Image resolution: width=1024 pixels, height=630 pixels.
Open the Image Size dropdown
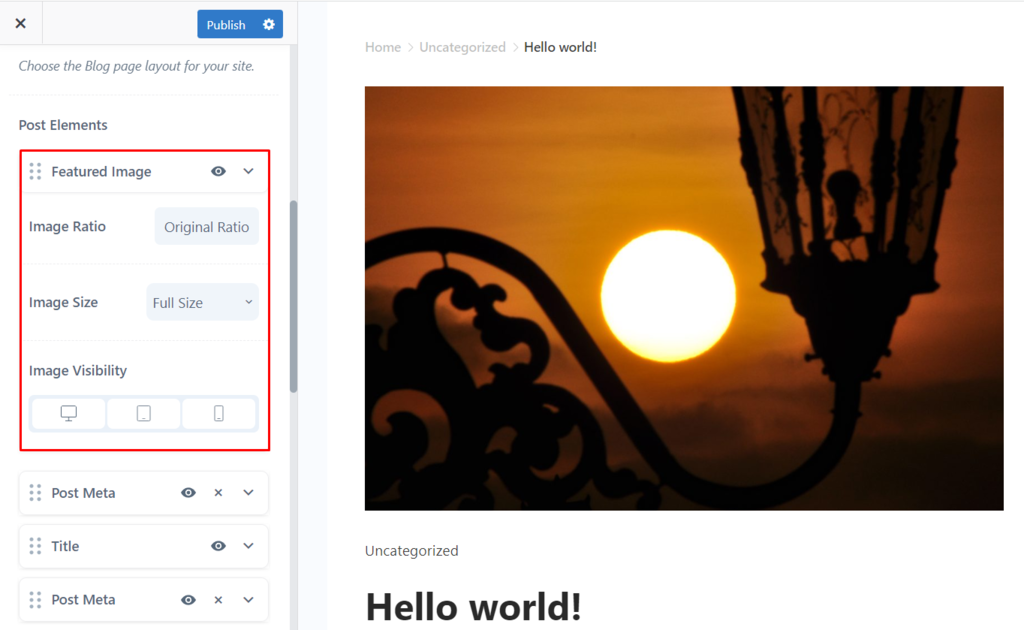tap(202, 301)
